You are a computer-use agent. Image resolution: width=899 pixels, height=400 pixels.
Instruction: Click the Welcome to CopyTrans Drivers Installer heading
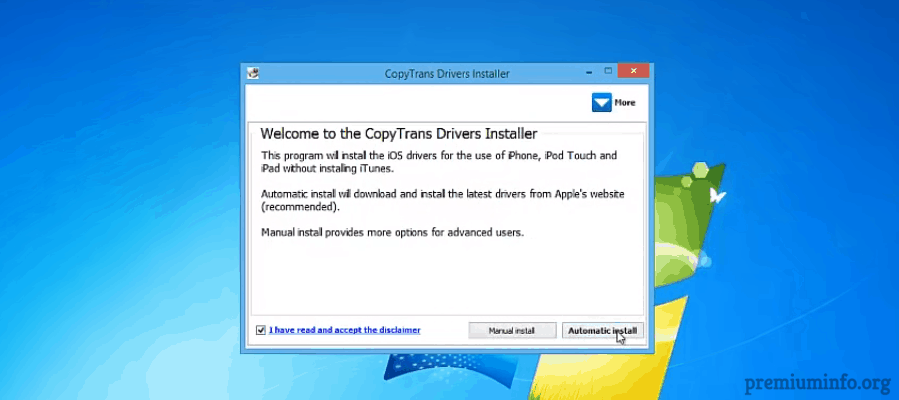pos(398,134)
